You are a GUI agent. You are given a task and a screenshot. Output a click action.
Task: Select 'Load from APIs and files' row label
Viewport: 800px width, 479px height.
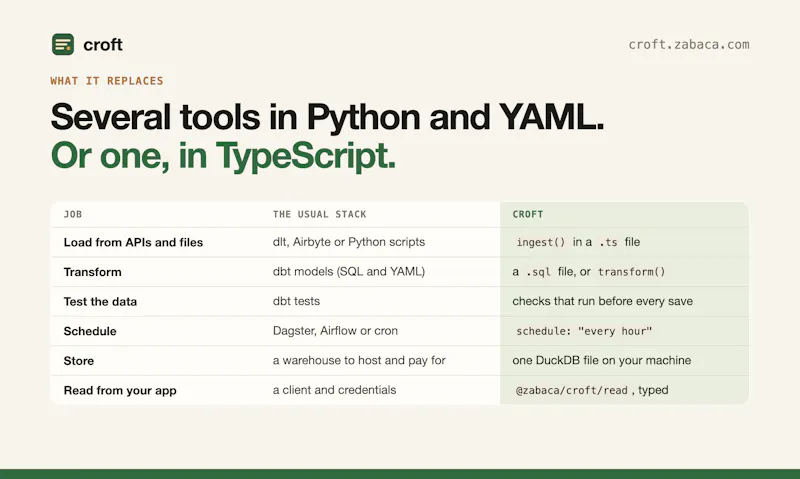click(133, 242)
